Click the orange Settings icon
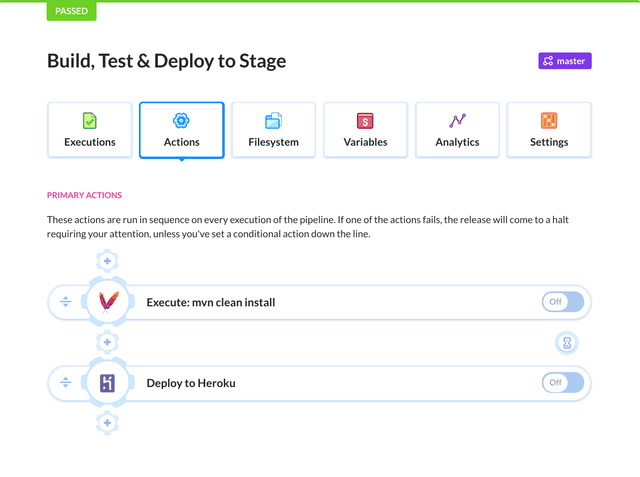Viewport: 640px width, 477px height. [x=549, y=121]
